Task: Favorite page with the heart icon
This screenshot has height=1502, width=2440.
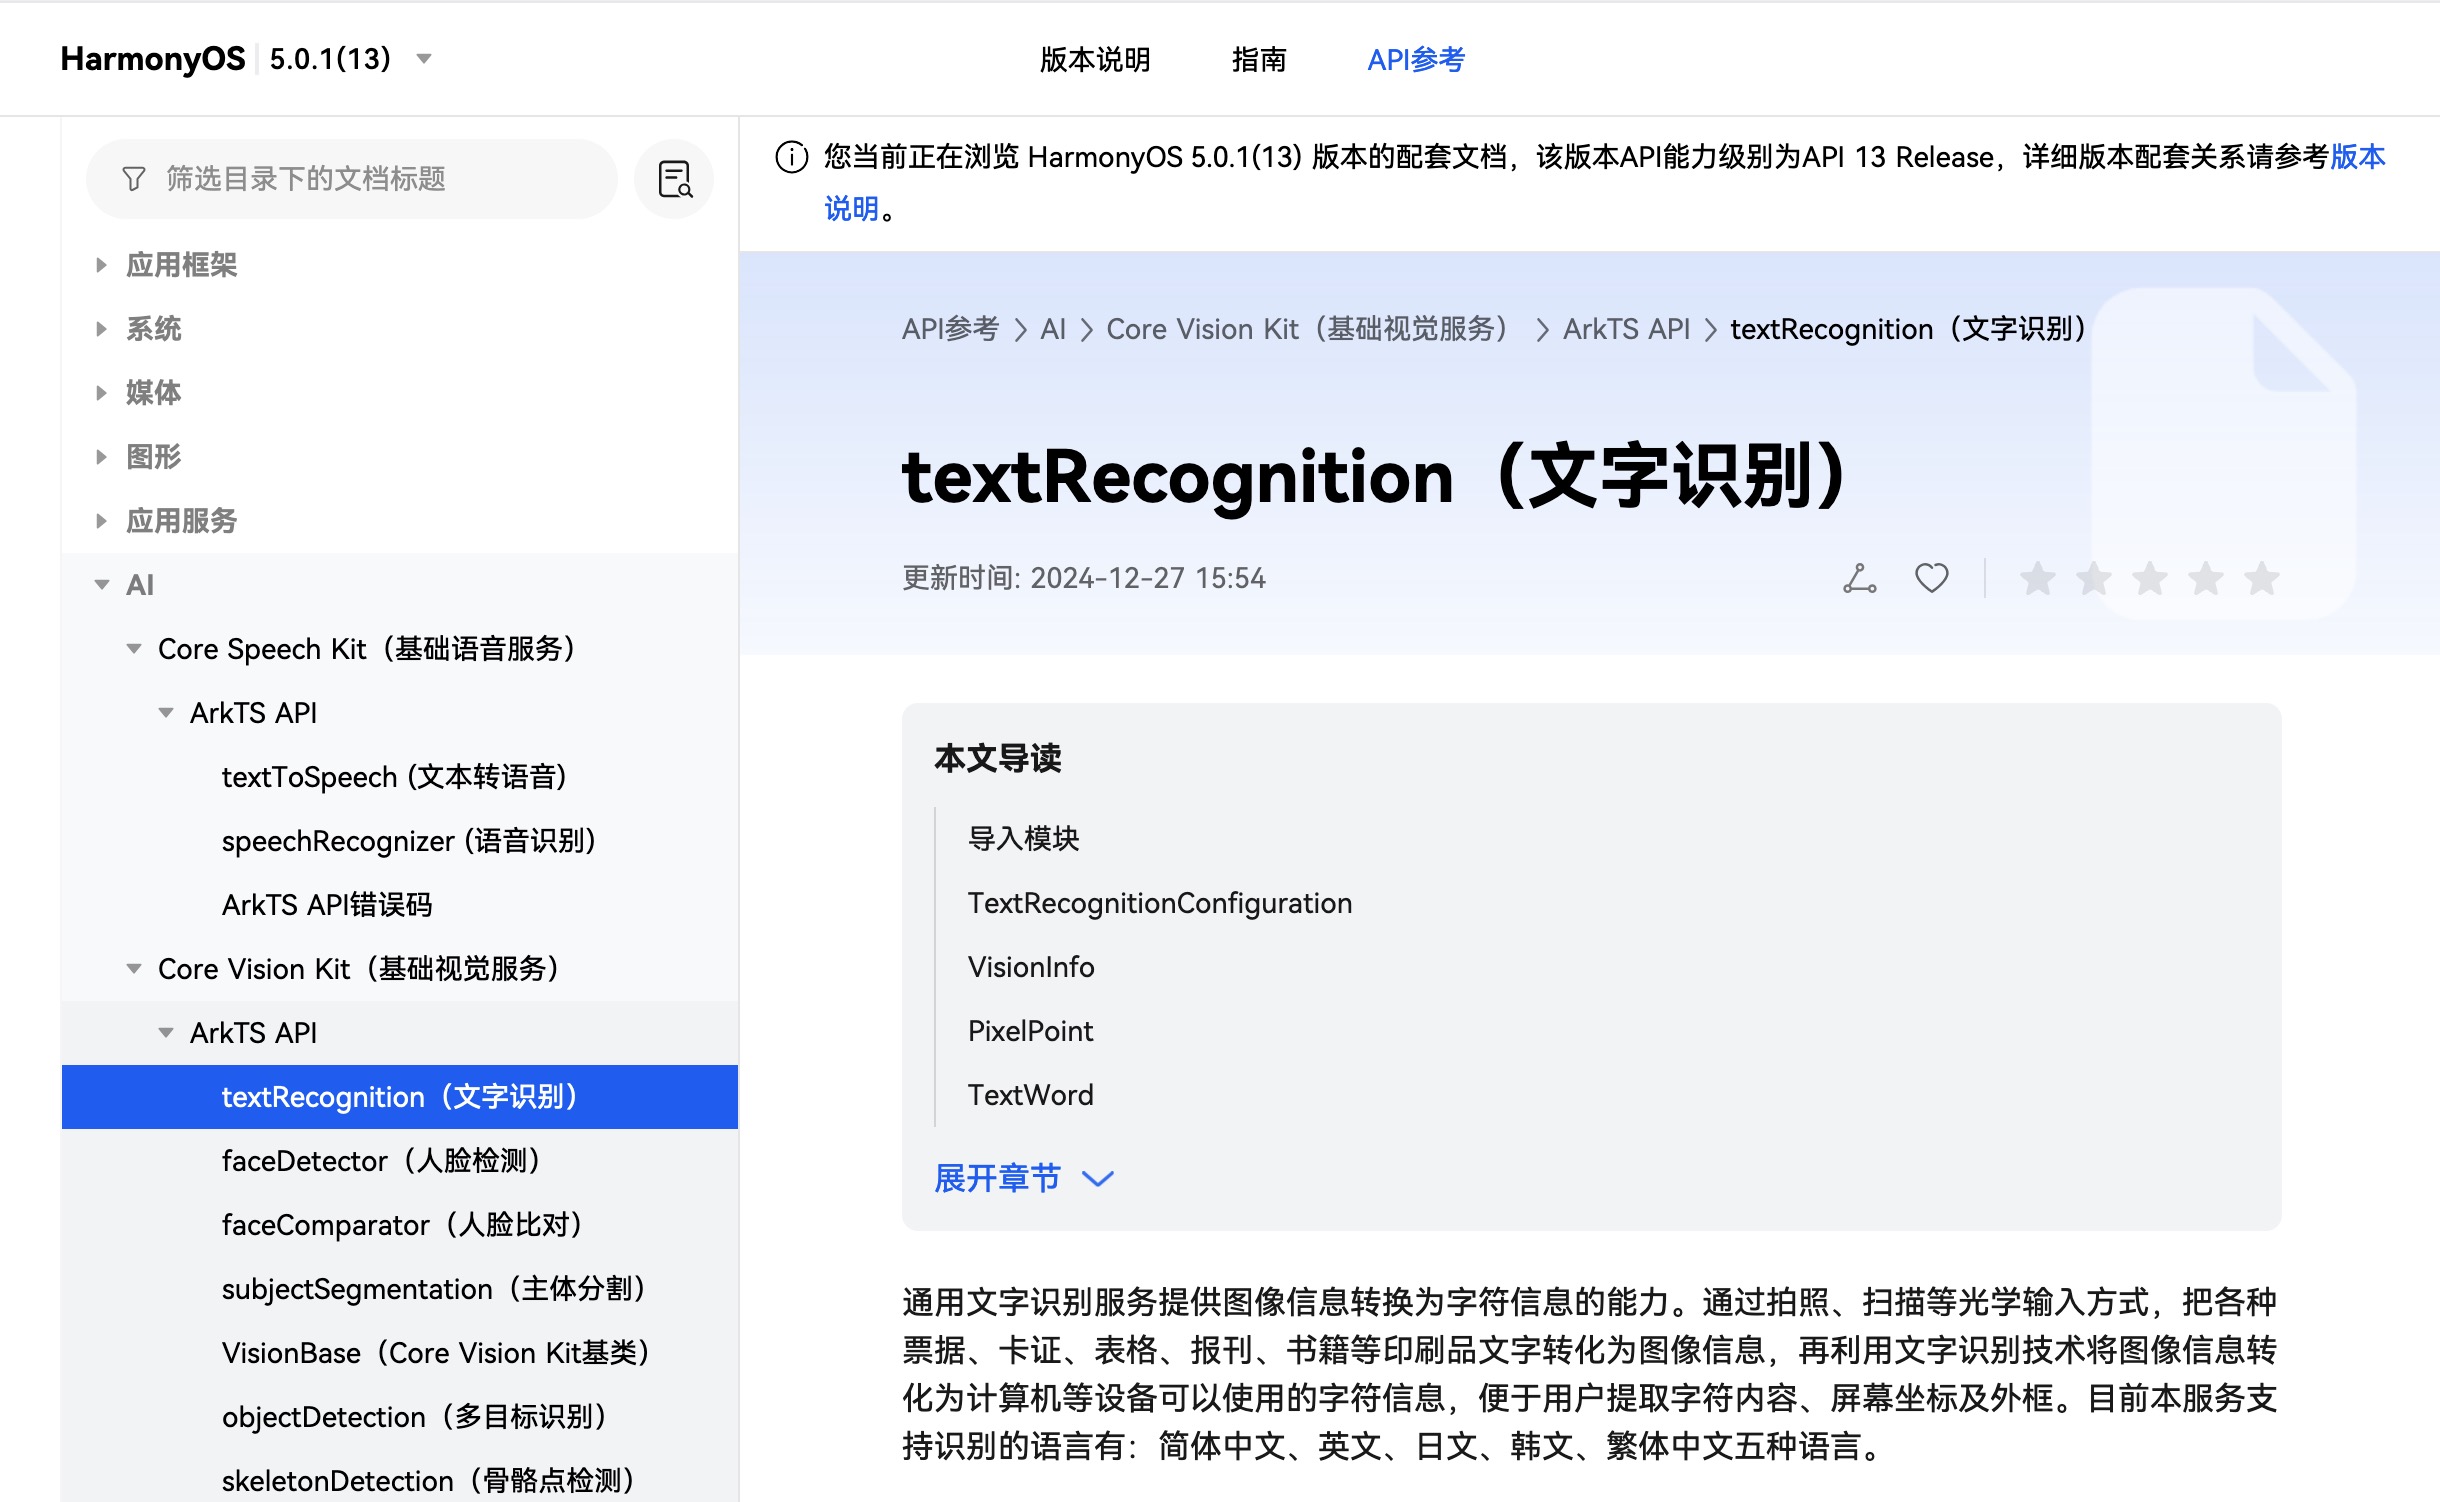Action: [1931, 578]
